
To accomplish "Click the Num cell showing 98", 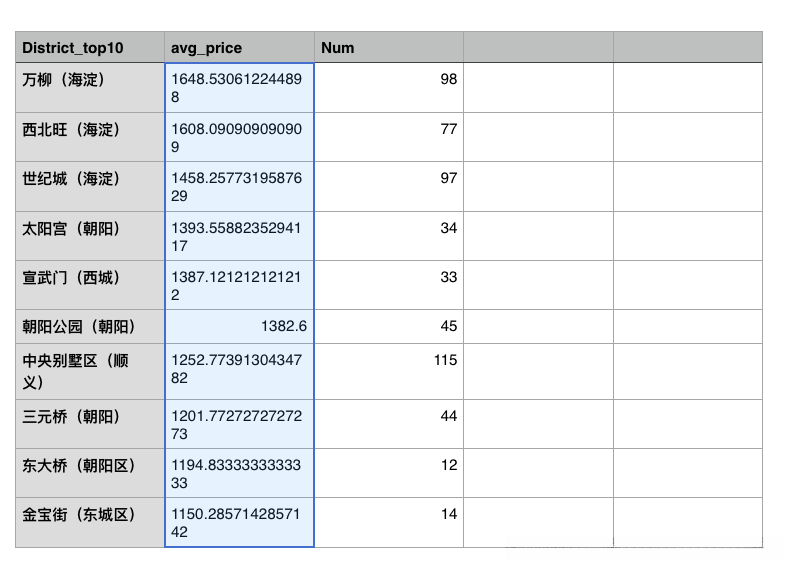I will tap(388, 88).
